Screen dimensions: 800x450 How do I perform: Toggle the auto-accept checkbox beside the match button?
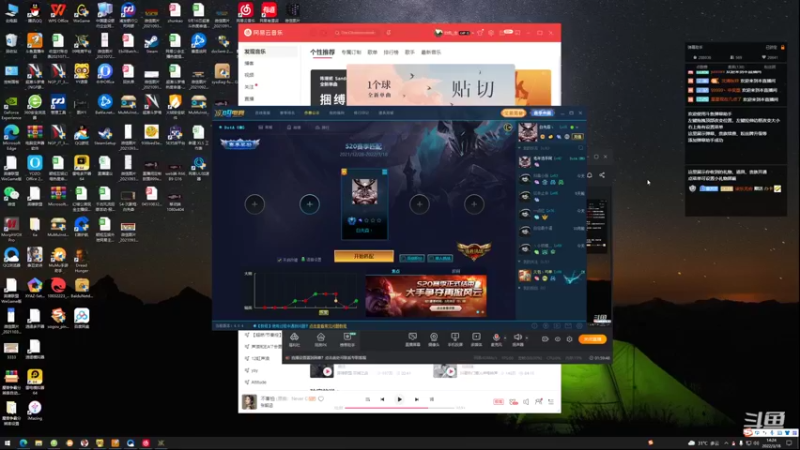pos(280,260)
